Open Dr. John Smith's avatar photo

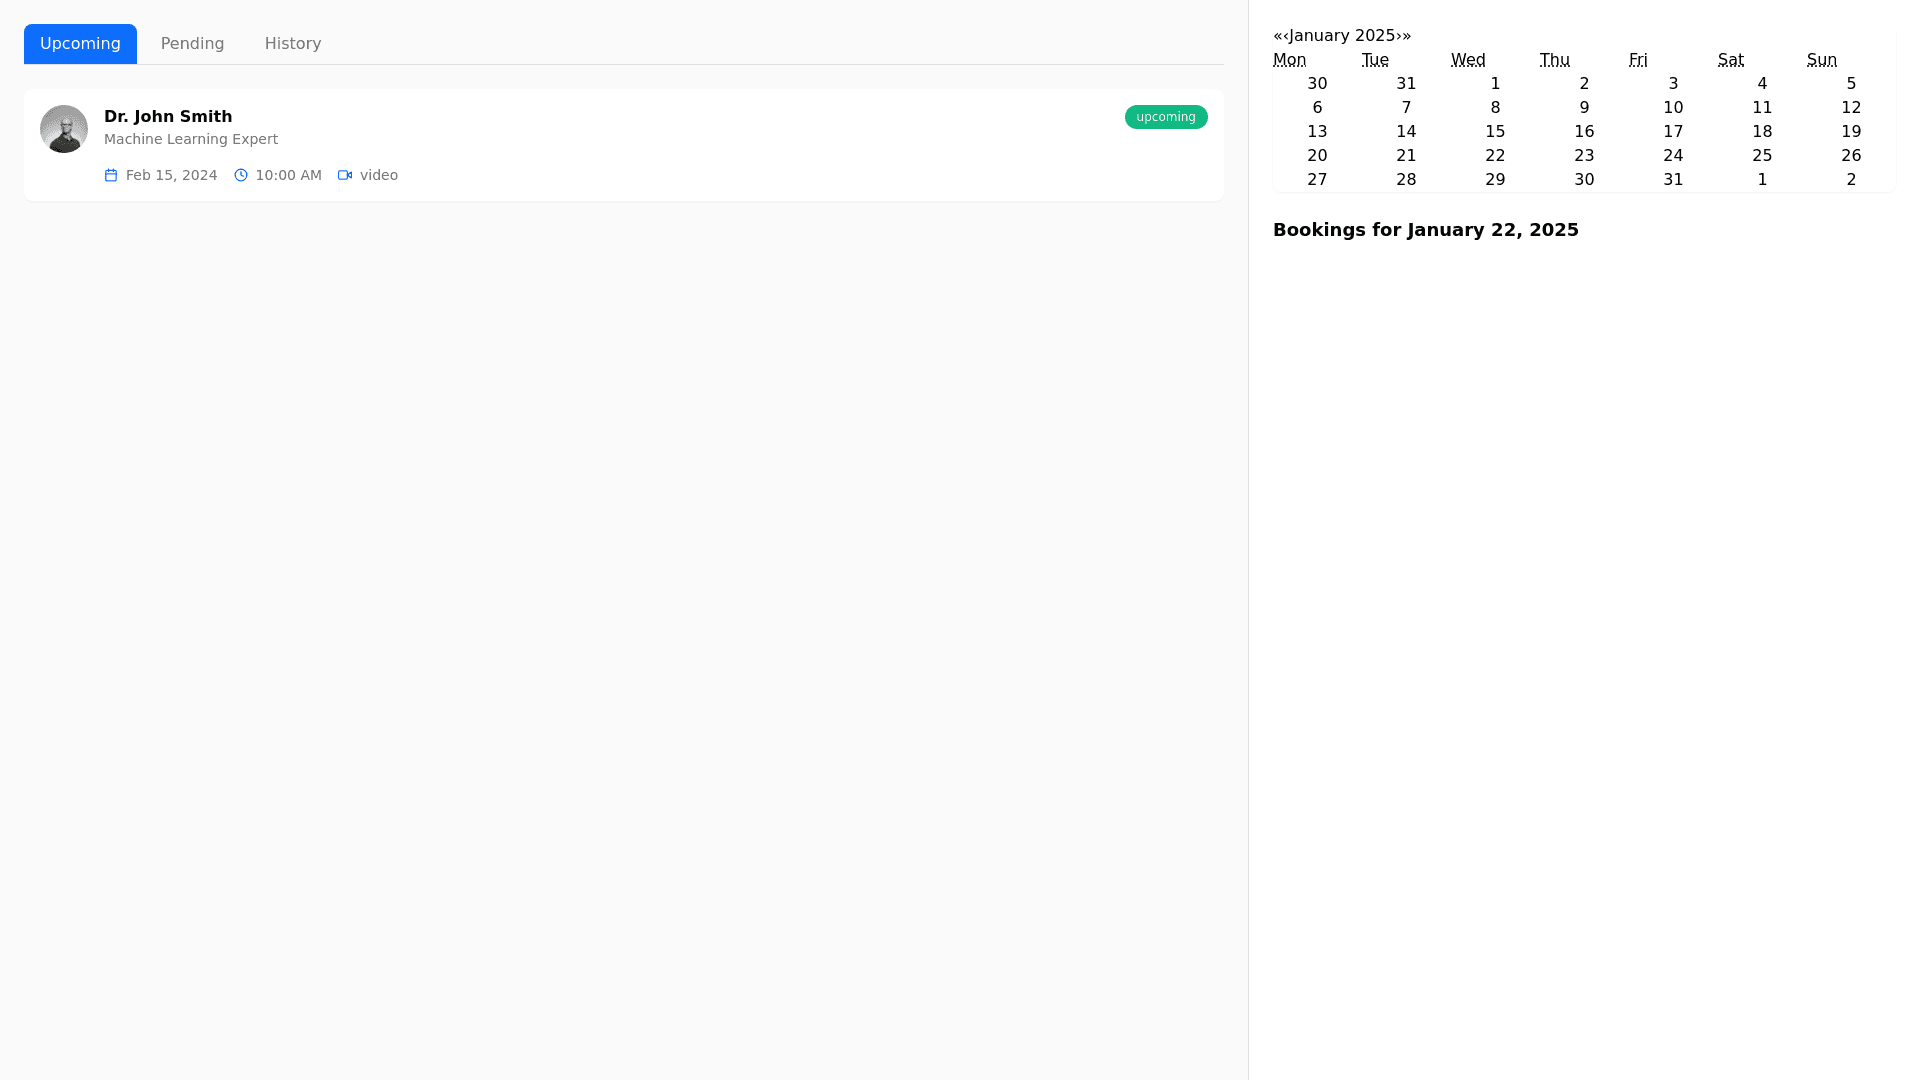pyautogui.click(x=64, y=129)
